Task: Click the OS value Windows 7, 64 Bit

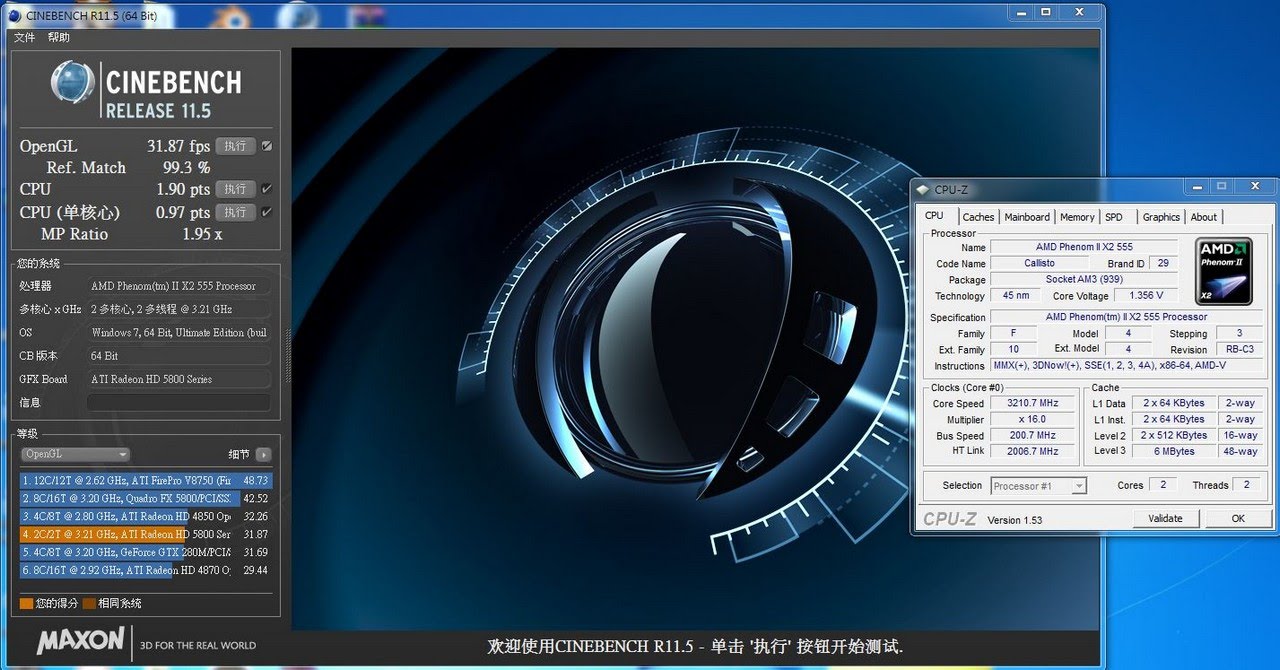Action: coord(178,332)
